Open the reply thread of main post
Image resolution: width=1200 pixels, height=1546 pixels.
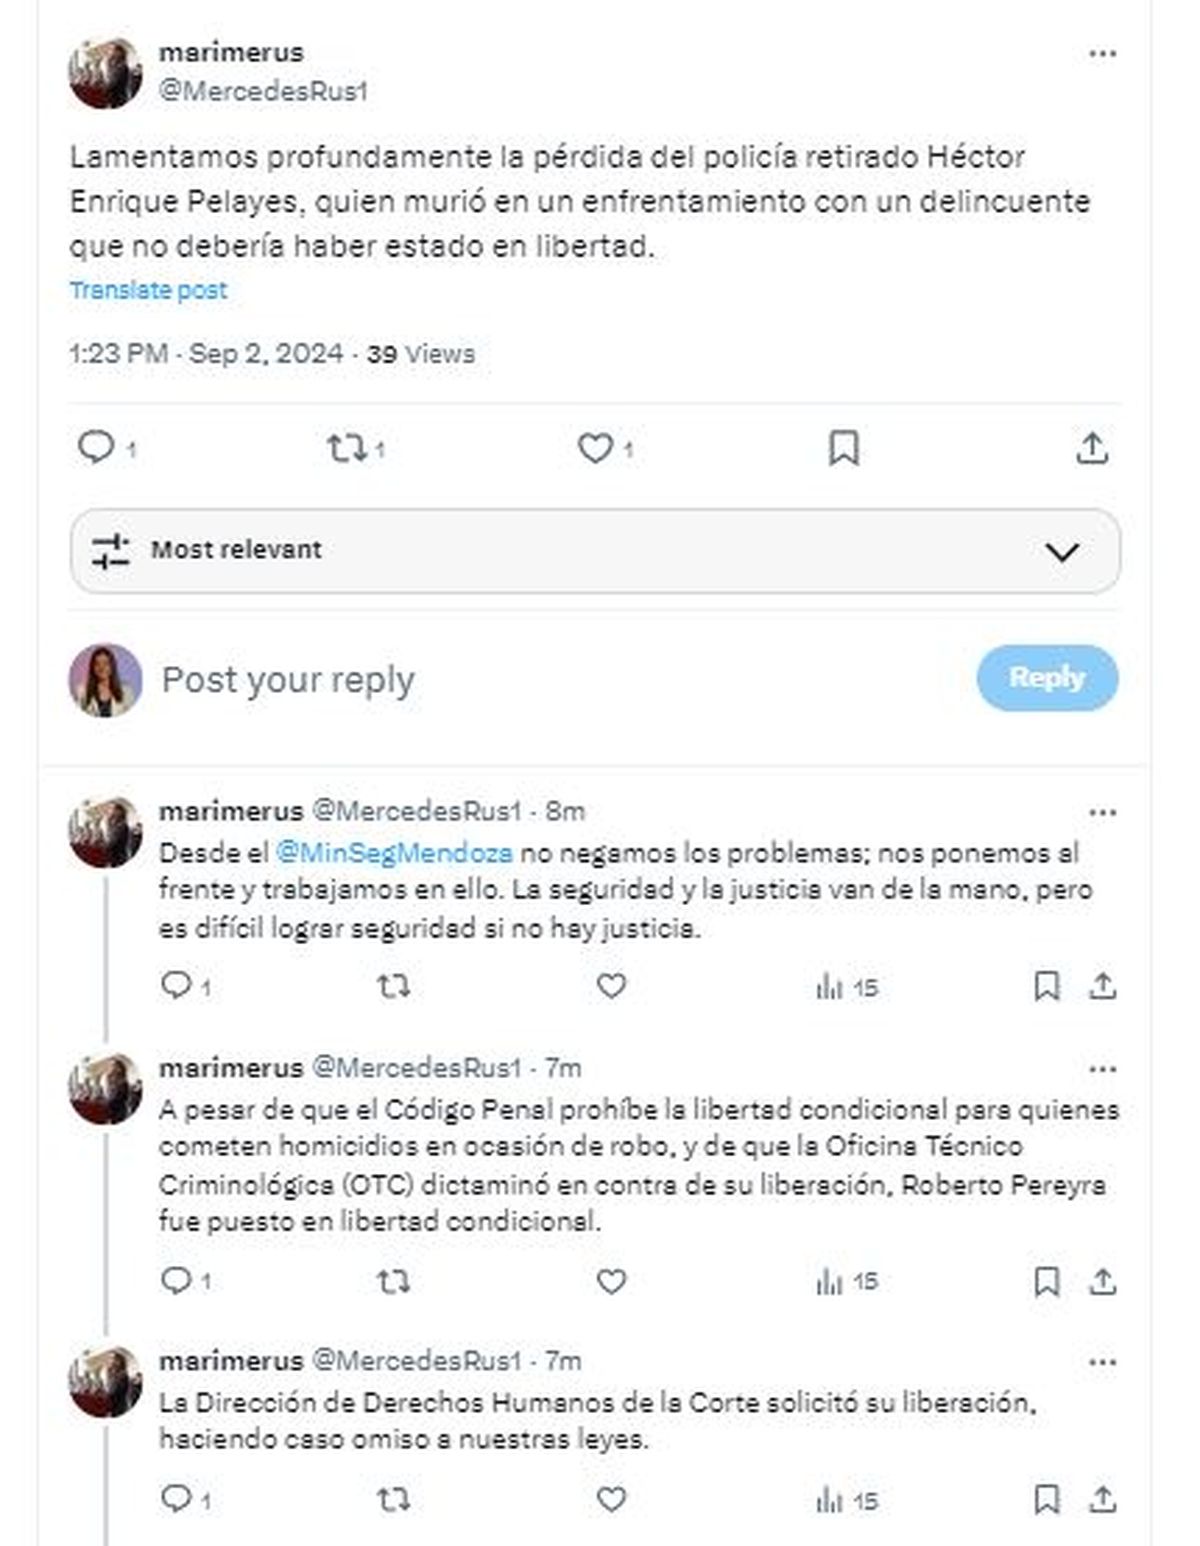pyautogui.click(x=96, y=447)
